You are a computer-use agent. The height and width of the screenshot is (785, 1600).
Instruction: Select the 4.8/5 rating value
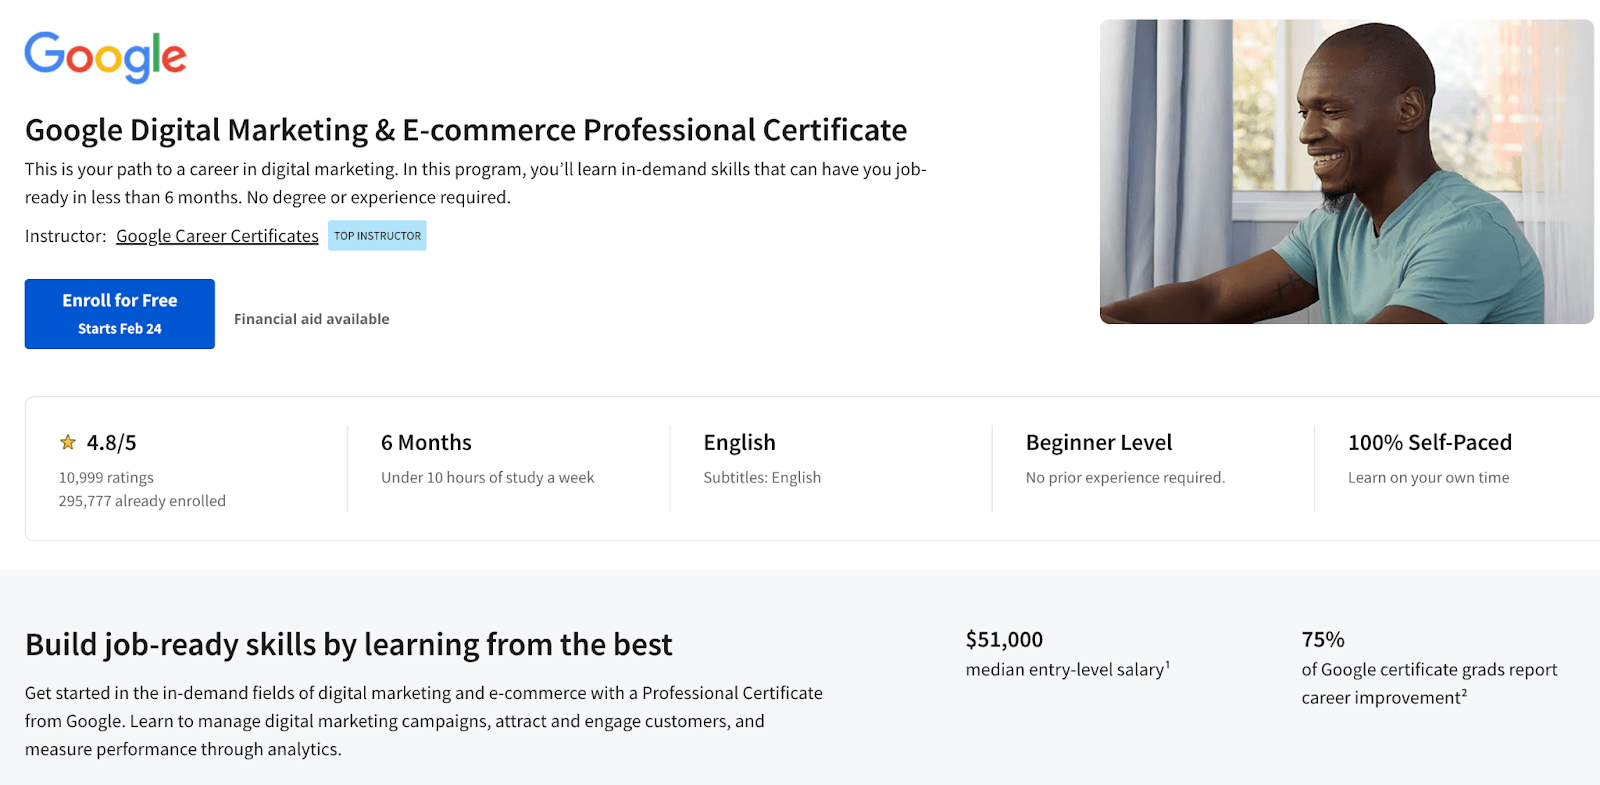coord(111,443)
